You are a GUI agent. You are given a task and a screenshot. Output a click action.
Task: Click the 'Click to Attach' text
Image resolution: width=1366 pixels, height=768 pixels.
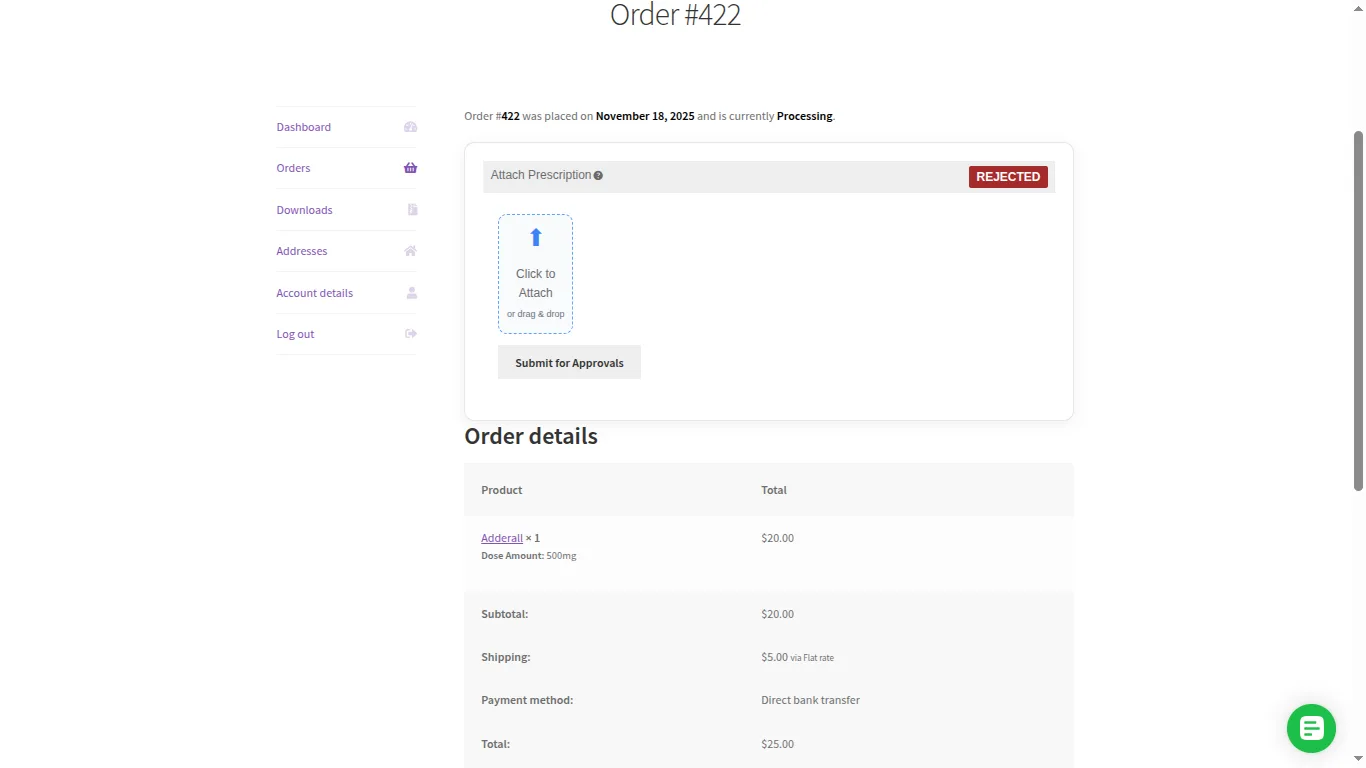click(535, 283)
